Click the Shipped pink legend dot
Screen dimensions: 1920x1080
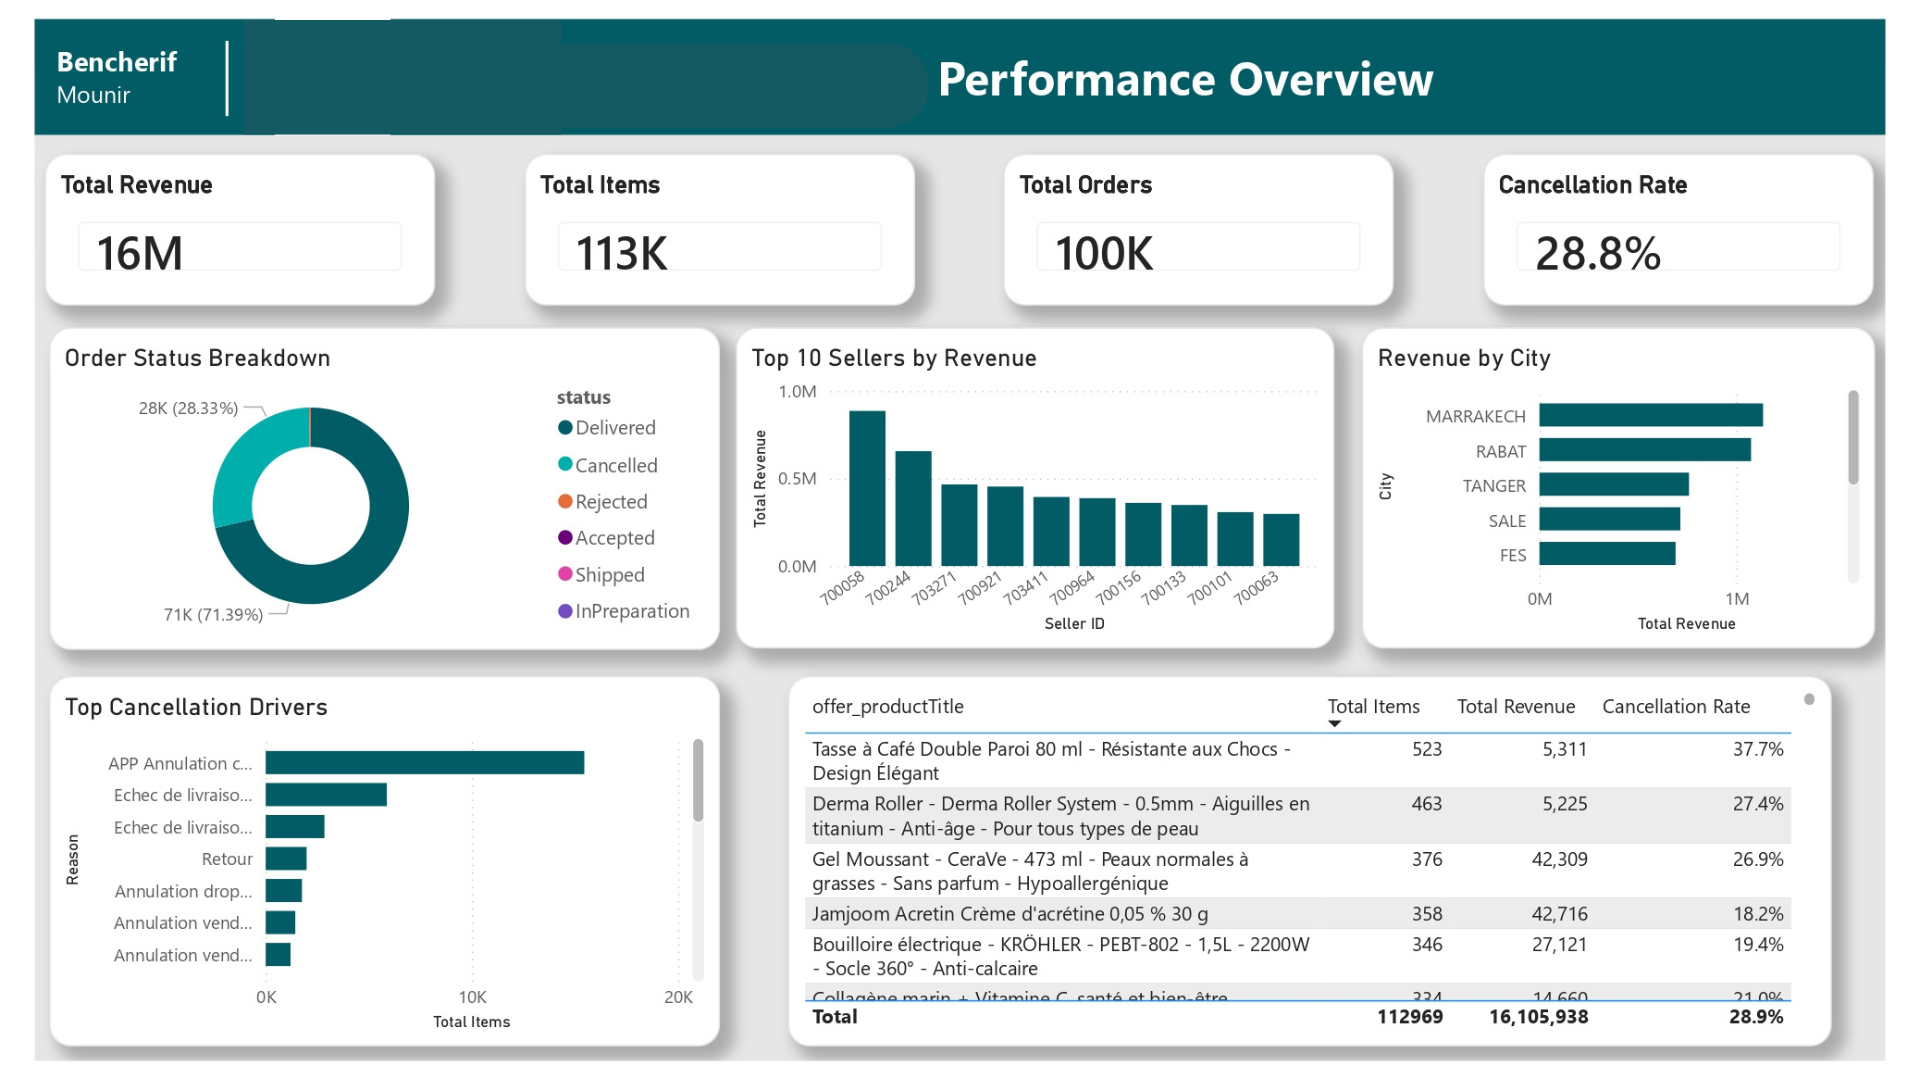coord(565,574)
